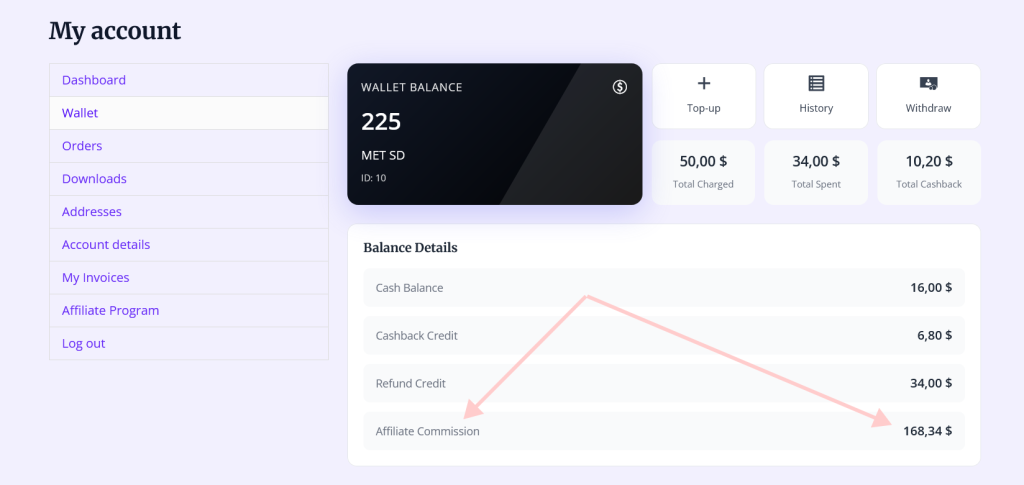Click the Total Charged stat card

pos(703,172)
